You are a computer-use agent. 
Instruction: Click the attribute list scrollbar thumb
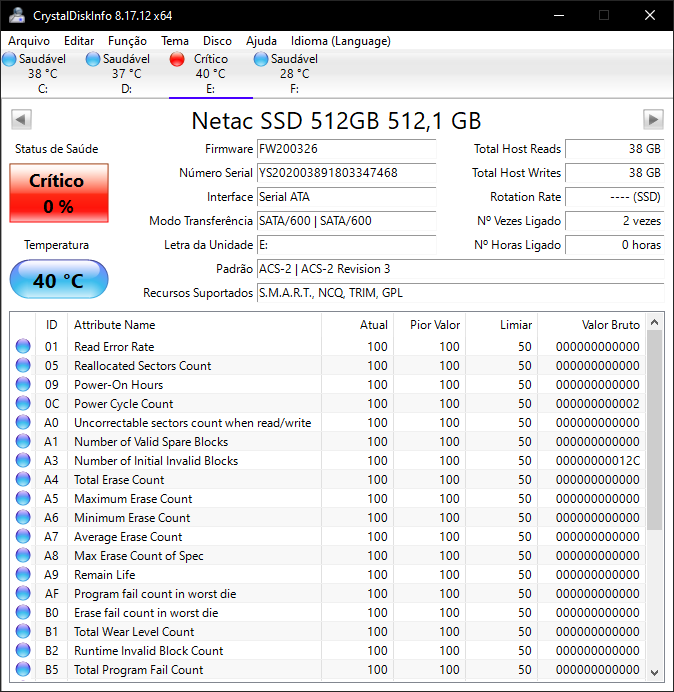pyautogui.click(x=655, y=430)
